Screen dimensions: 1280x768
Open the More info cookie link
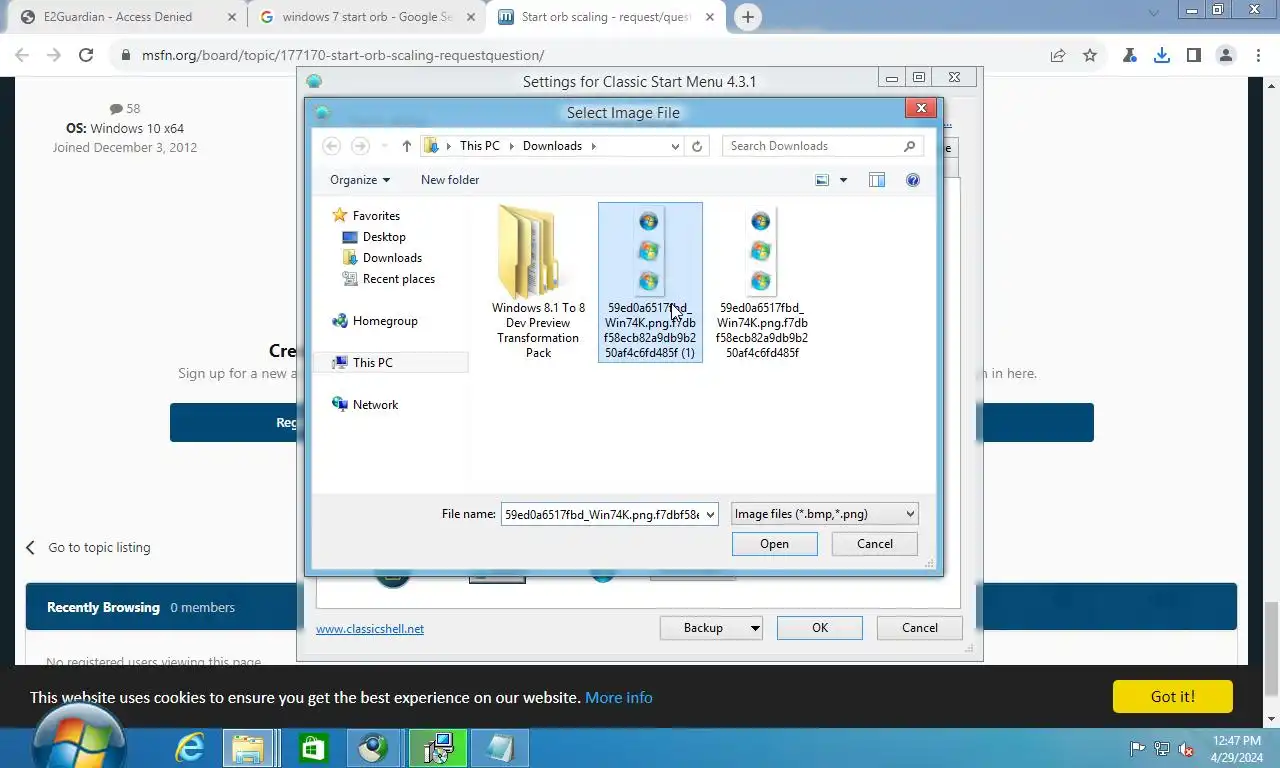point(618,698)
